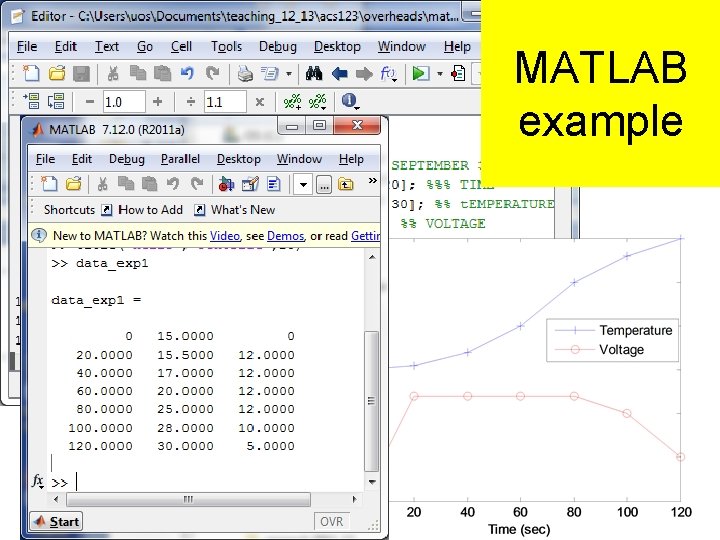Click the blue info icon in cell toolbar

(350, 101)
